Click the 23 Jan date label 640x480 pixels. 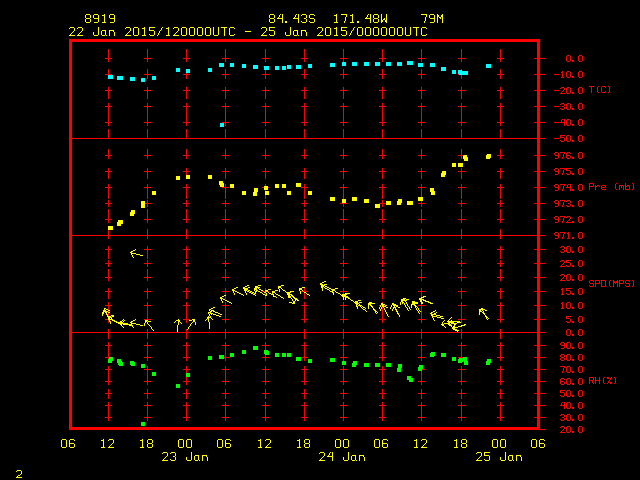185,457
